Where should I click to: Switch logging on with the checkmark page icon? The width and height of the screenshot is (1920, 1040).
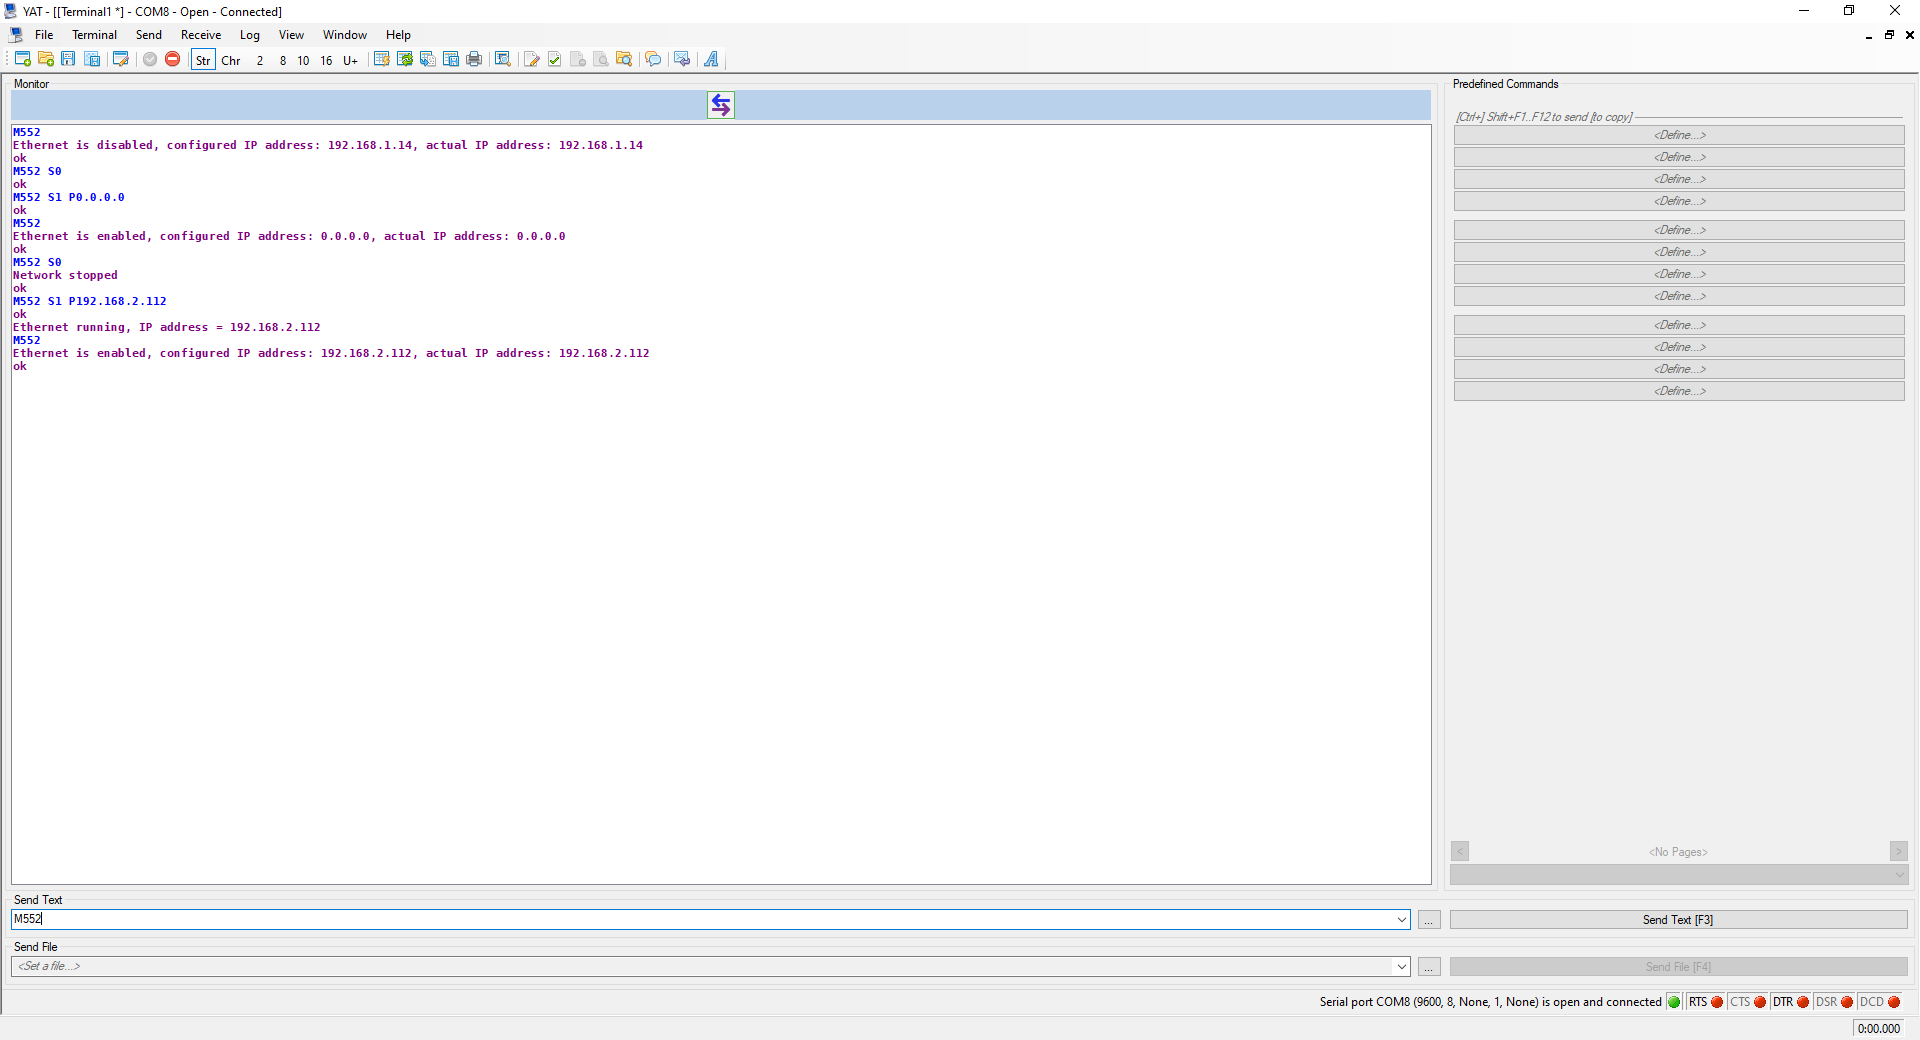[555, 59]
